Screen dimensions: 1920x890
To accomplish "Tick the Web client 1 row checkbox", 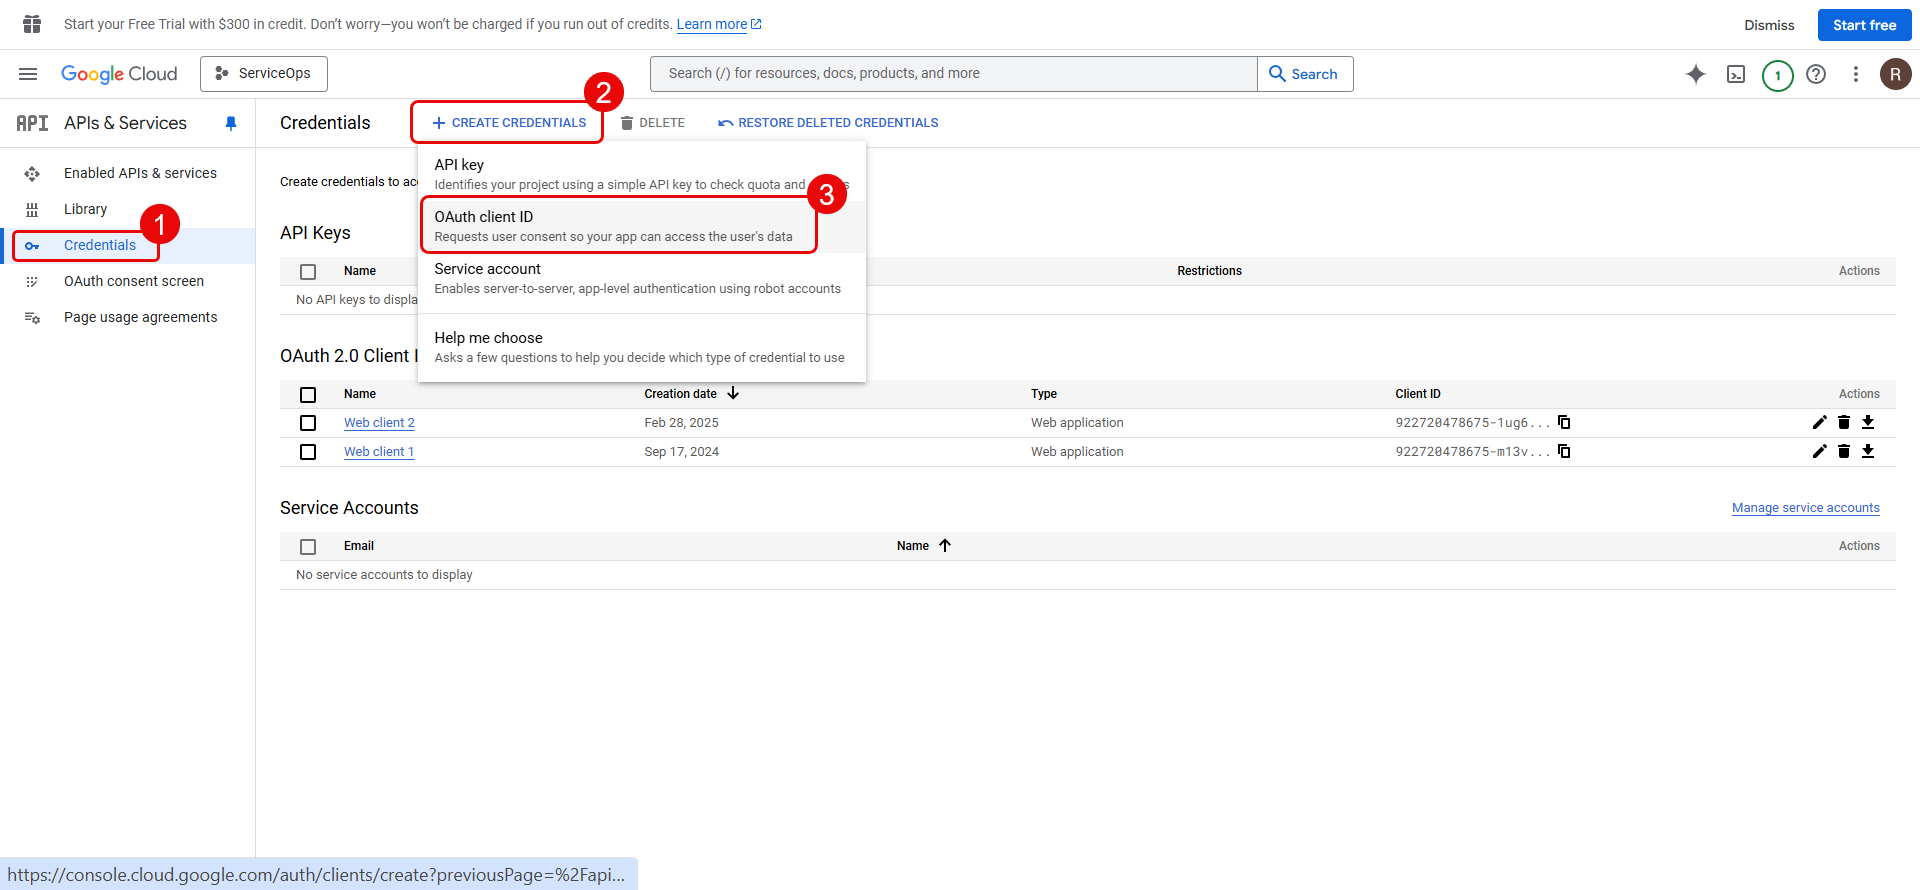I will [x=308, y=452].
